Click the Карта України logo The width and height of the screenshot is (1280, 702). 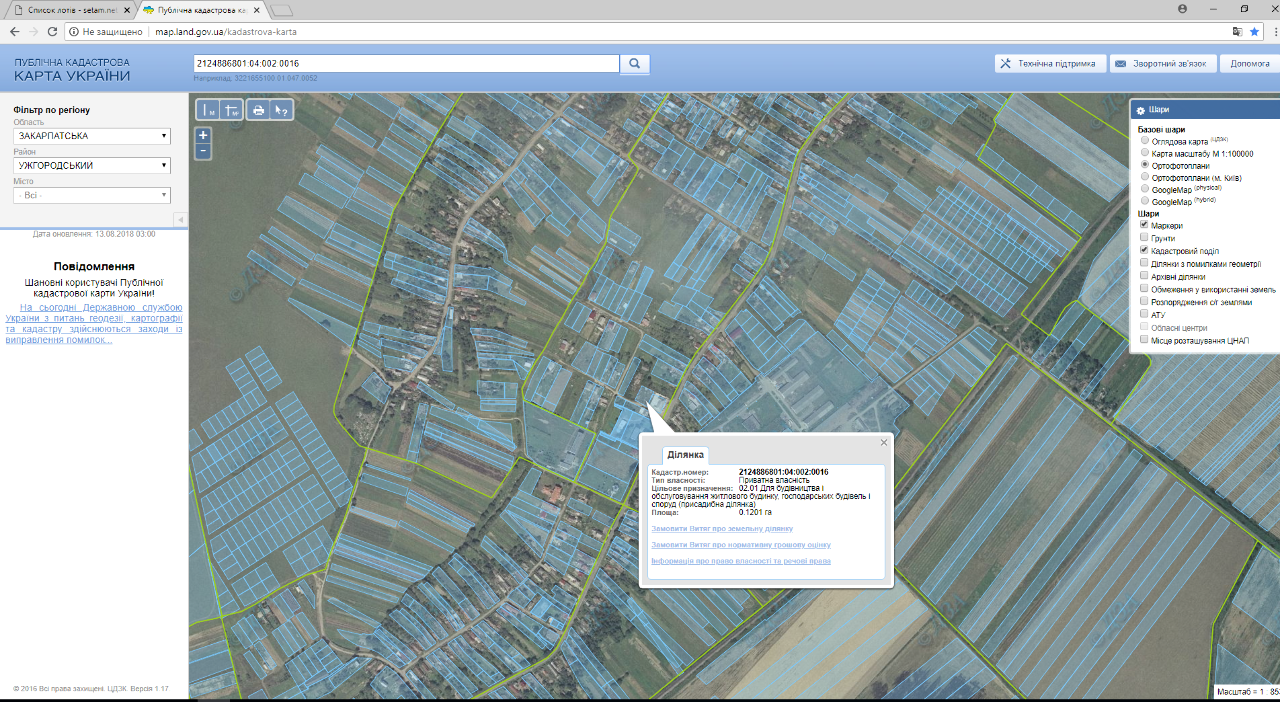[72, 69]
